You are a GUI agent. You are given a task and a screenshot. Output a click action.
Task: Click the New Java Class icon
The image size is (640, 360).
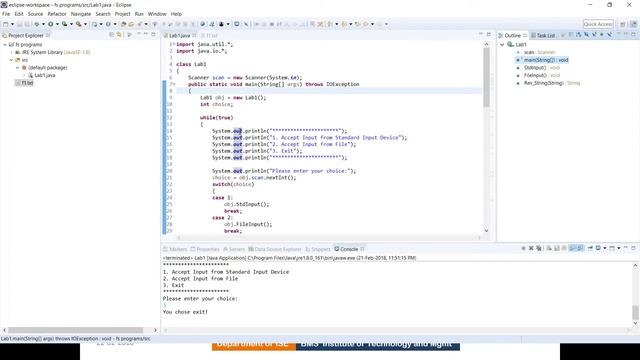108,24
